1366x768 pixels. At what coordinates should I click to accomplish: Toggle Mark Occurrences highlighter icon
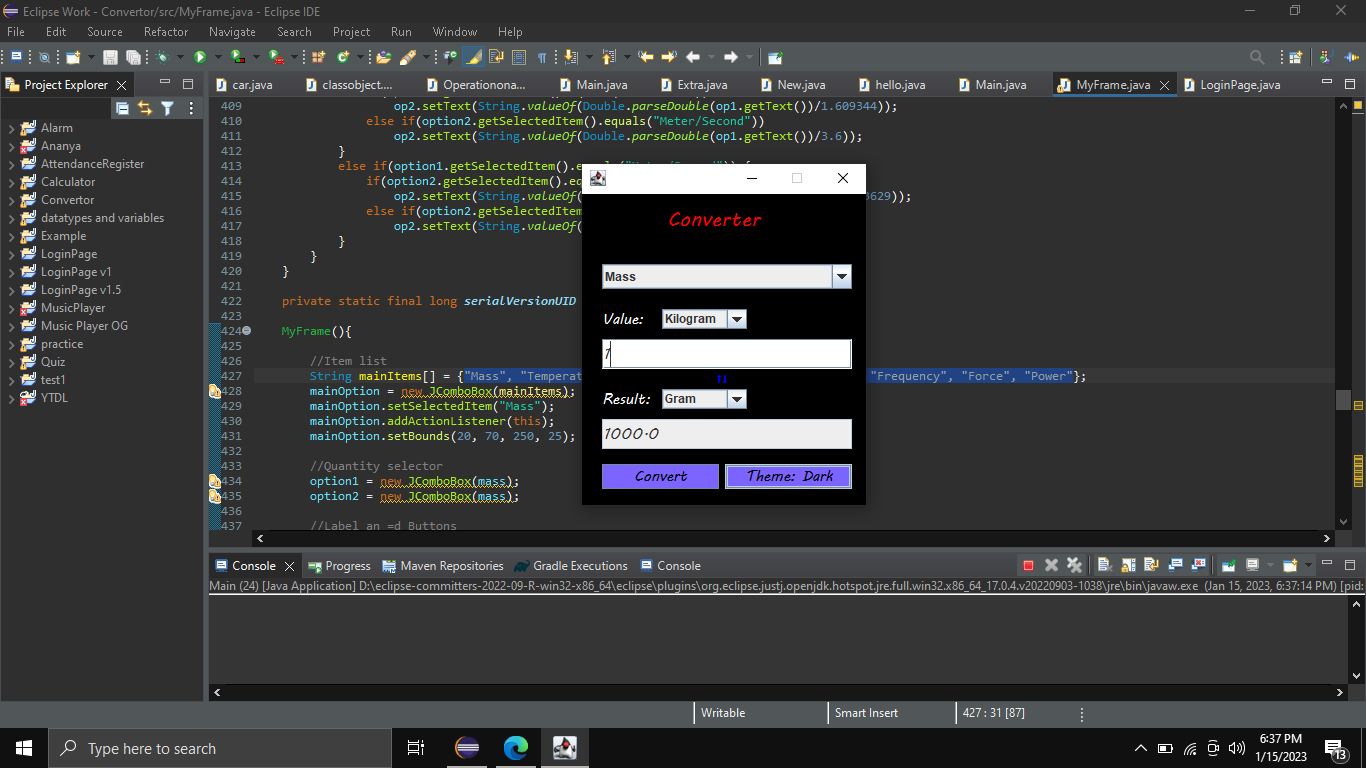[472, 57]
